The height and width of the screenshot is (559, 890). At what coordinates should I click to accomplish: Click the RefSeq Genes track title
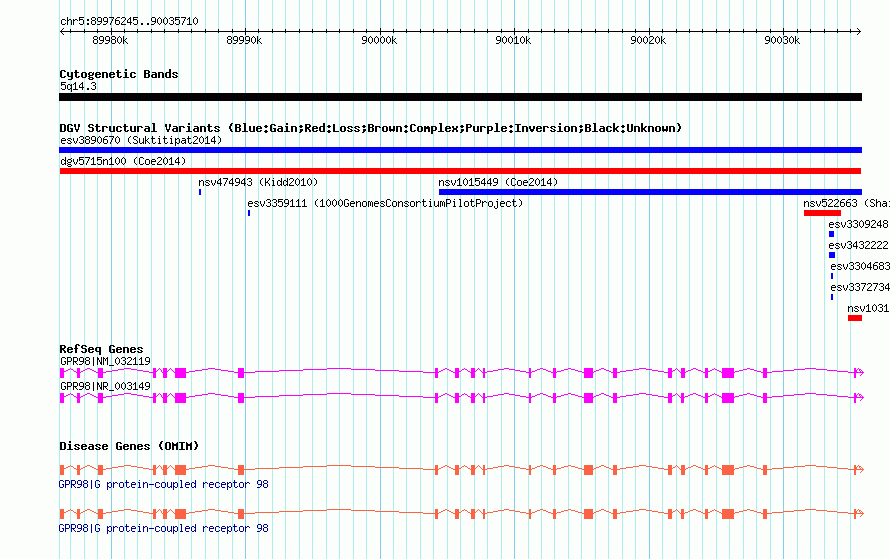[102, 350]
